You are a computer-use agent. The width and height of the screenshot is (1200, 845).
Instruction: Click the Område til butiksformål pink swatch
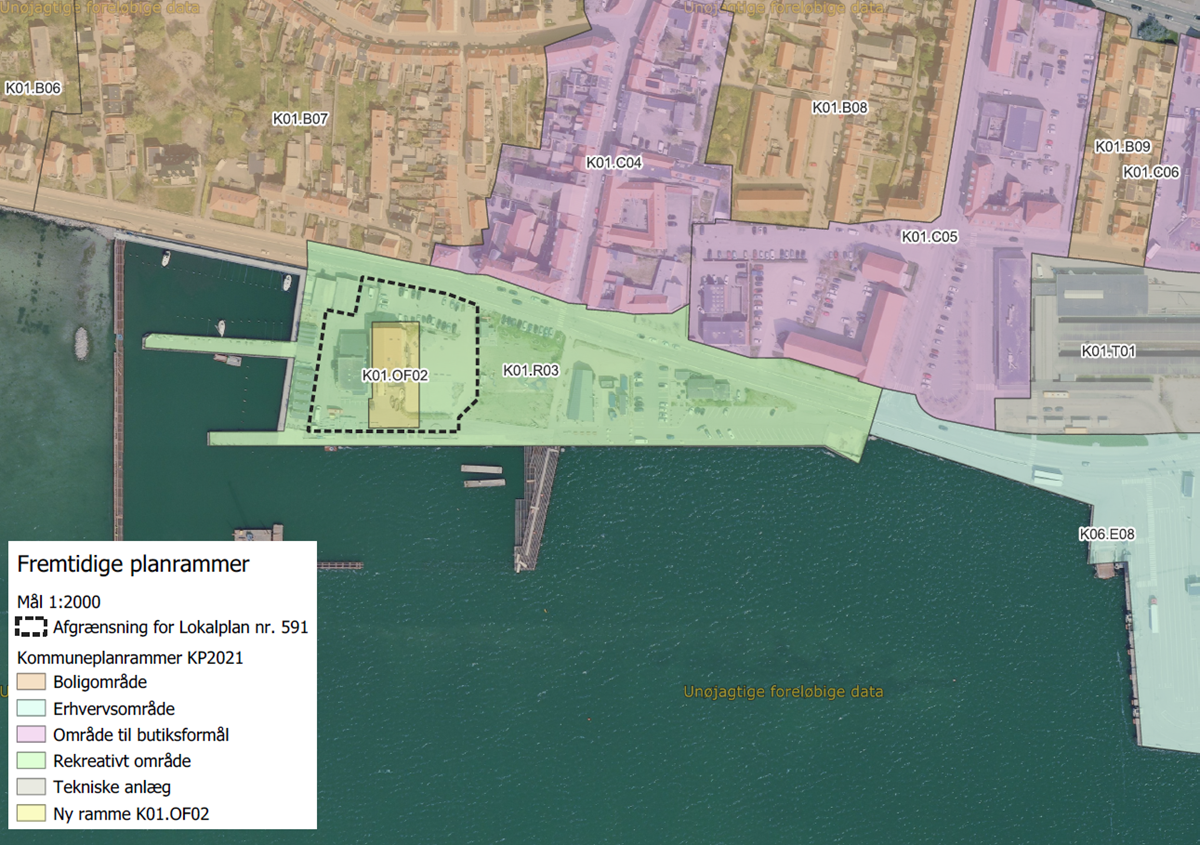click(32, 735)
